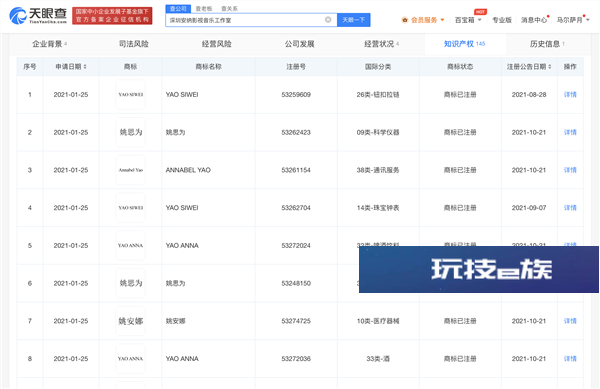Click the 14类-珠宝钟表 classification cell
Screen dimensions: 600x389
pos(378,208)
